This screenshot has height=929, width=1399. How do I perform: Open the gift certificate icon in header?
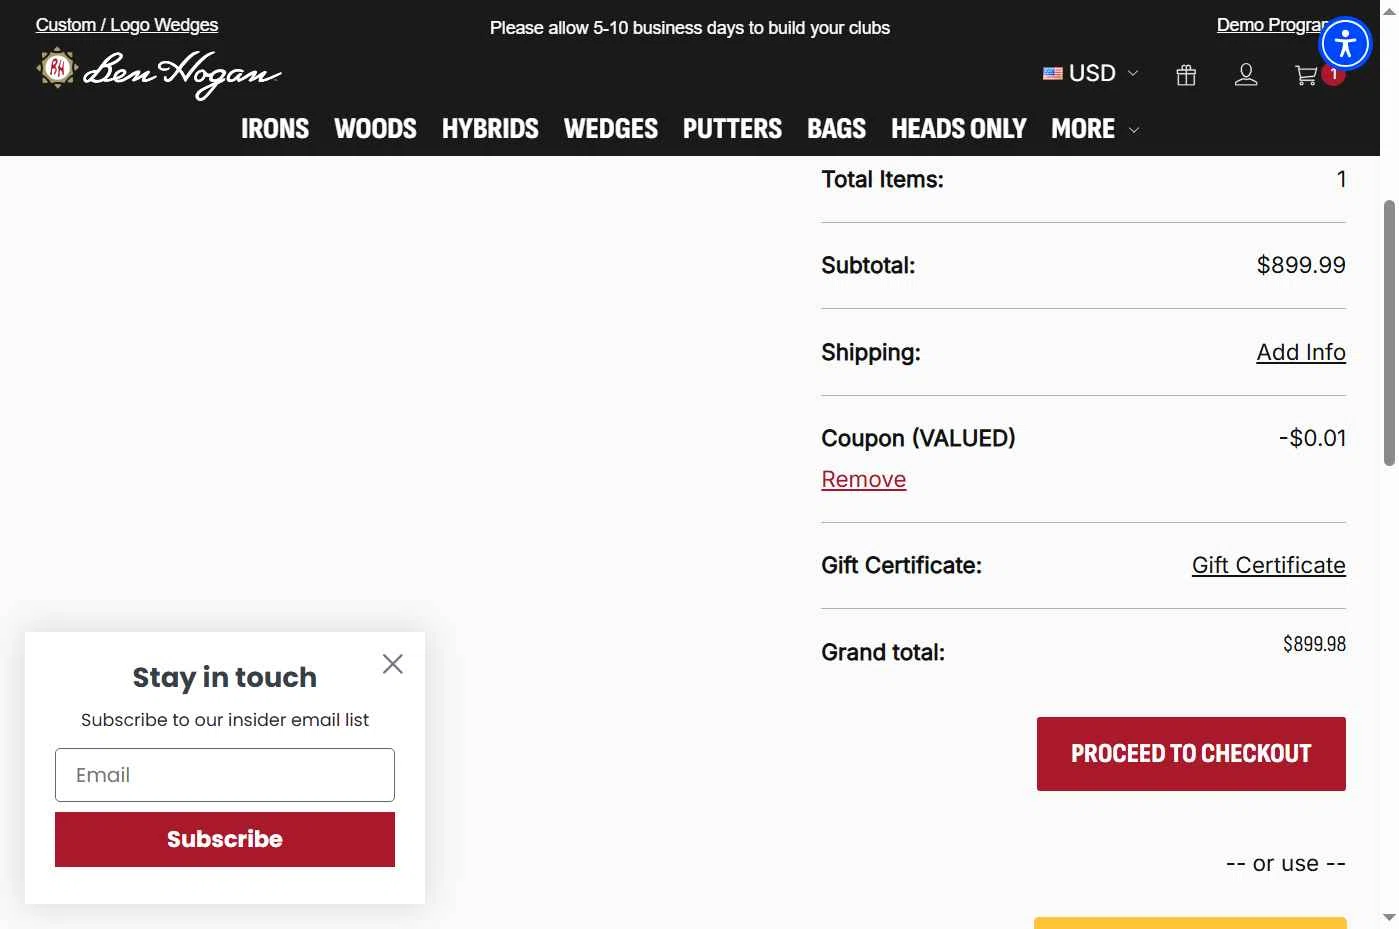click(1186, 75)
